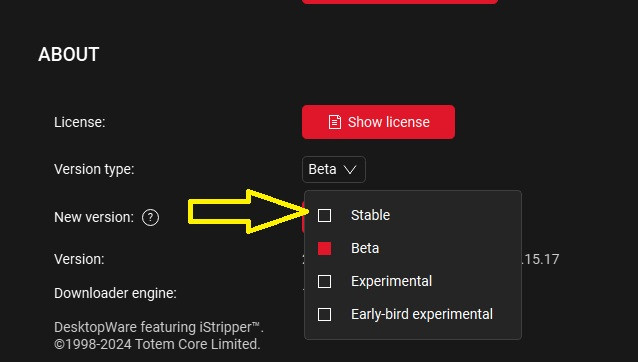Screen dimensions: 638x362
Task: Collapse the Version type Beta combo box
Action: coord(334,169)
